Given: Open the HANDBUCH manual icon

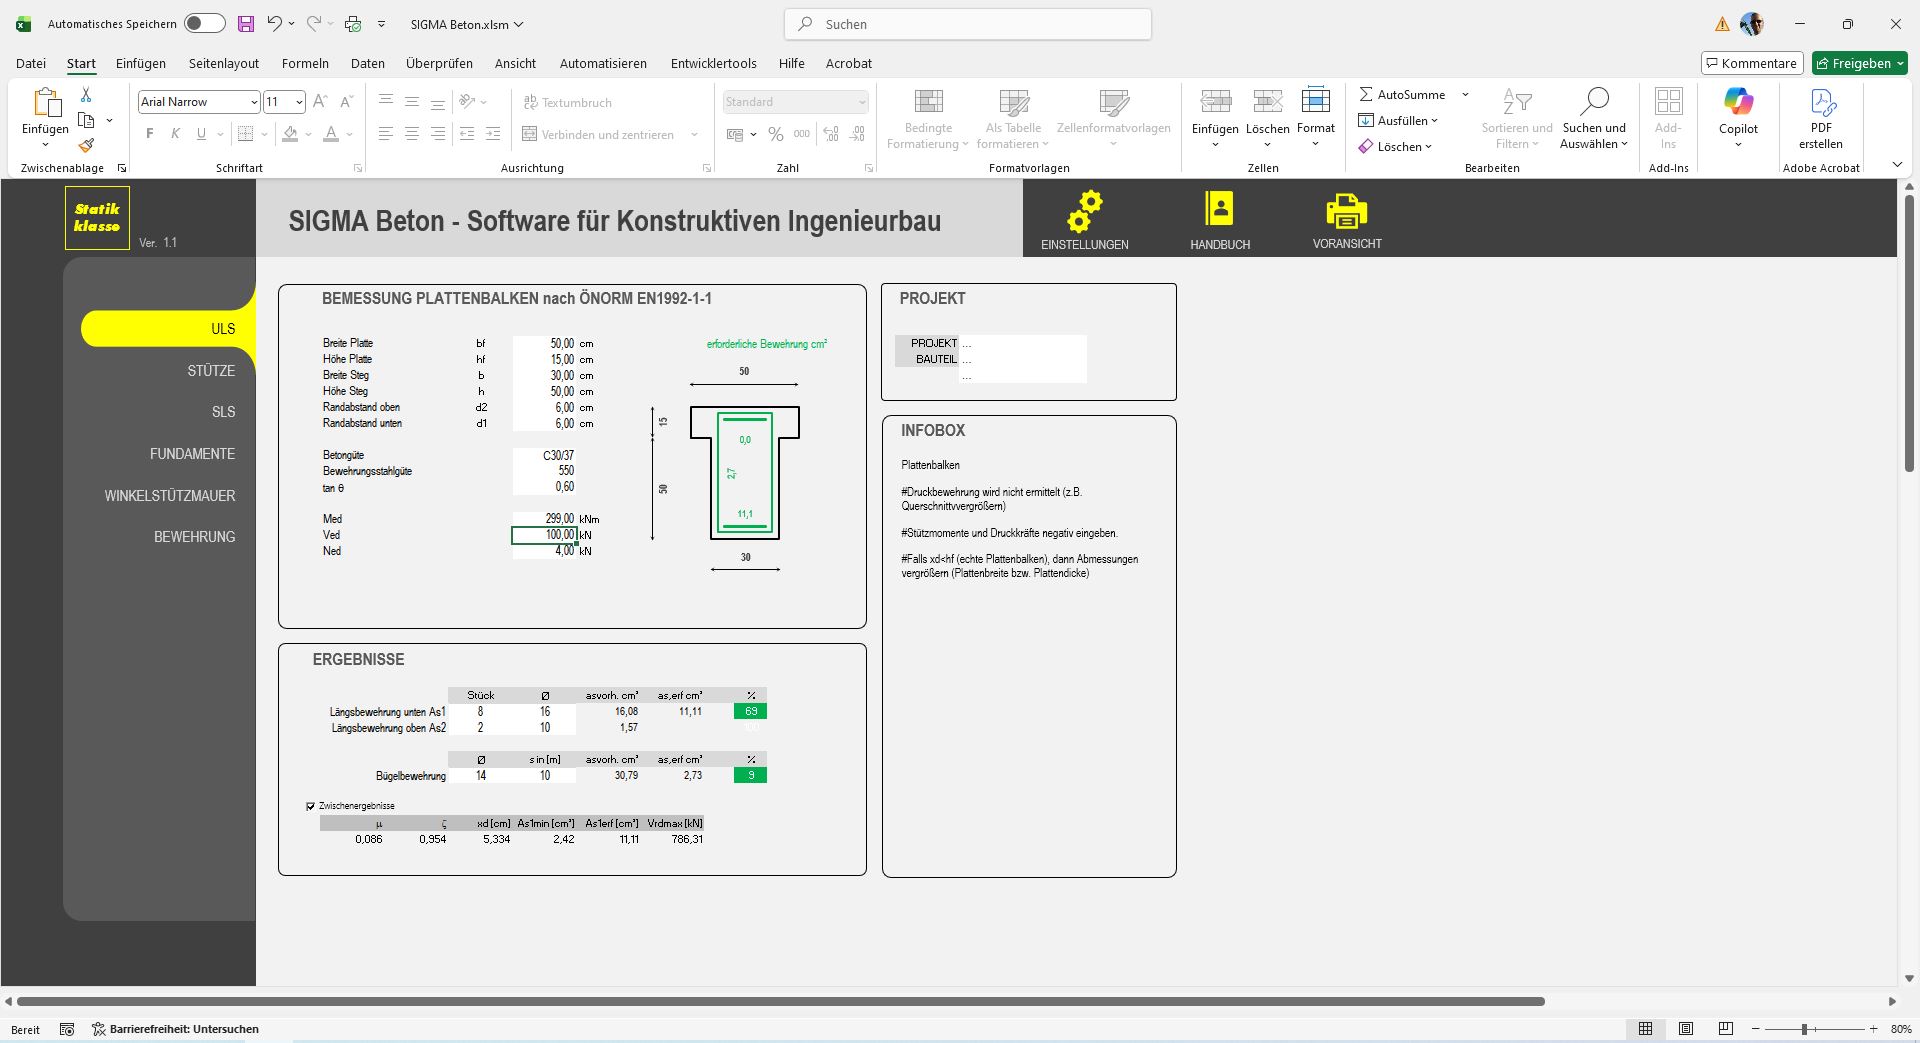Looking at the screenshot, I should 1219,209.
